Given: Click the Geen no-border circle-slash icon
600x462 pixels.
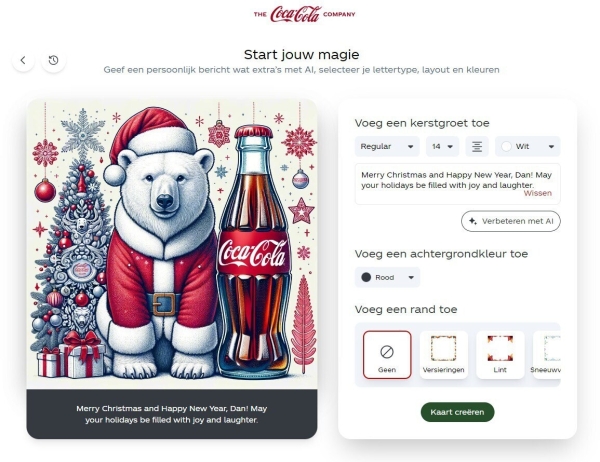Looking at the screenshot, I should 387,351.
